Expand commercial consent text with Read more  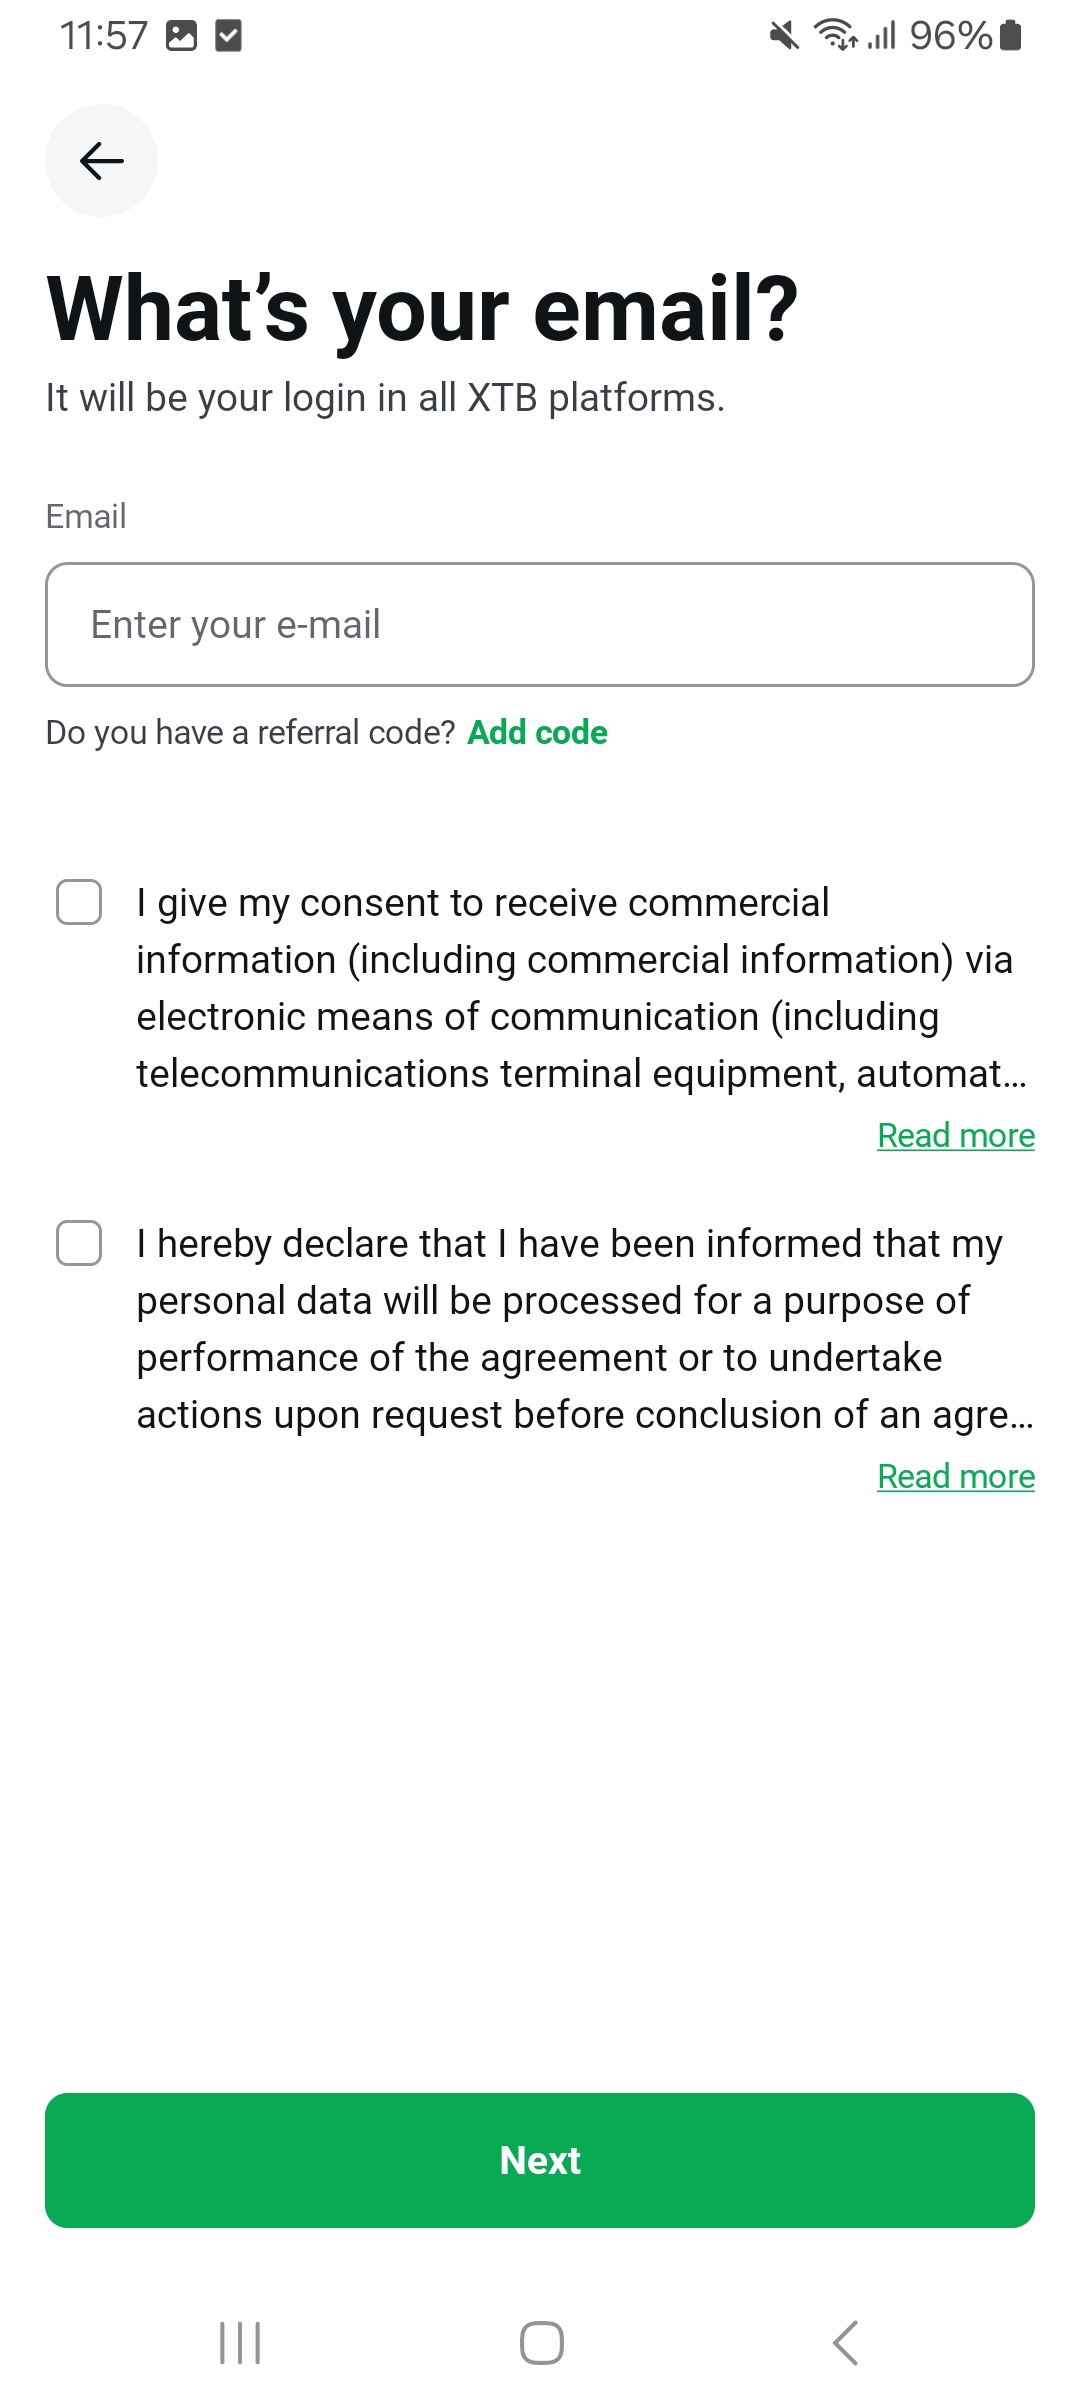pyautogui.click(x=955, y=1136)
